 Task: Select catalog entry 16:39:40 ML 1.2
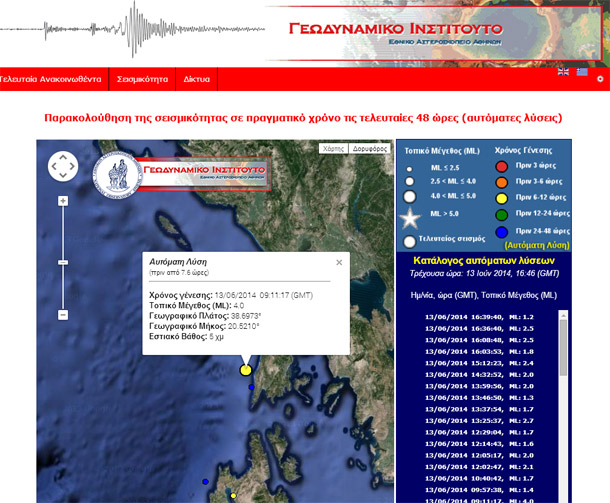coord(479,317)
